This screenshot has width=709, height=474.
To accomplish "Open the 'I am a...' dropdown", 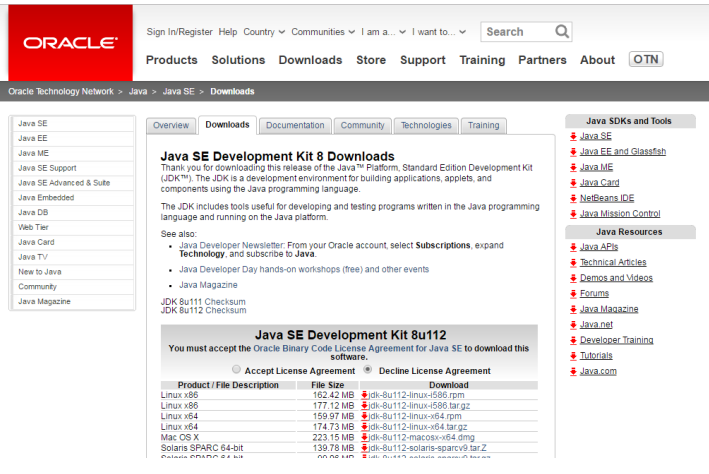I will pos(383,32).
